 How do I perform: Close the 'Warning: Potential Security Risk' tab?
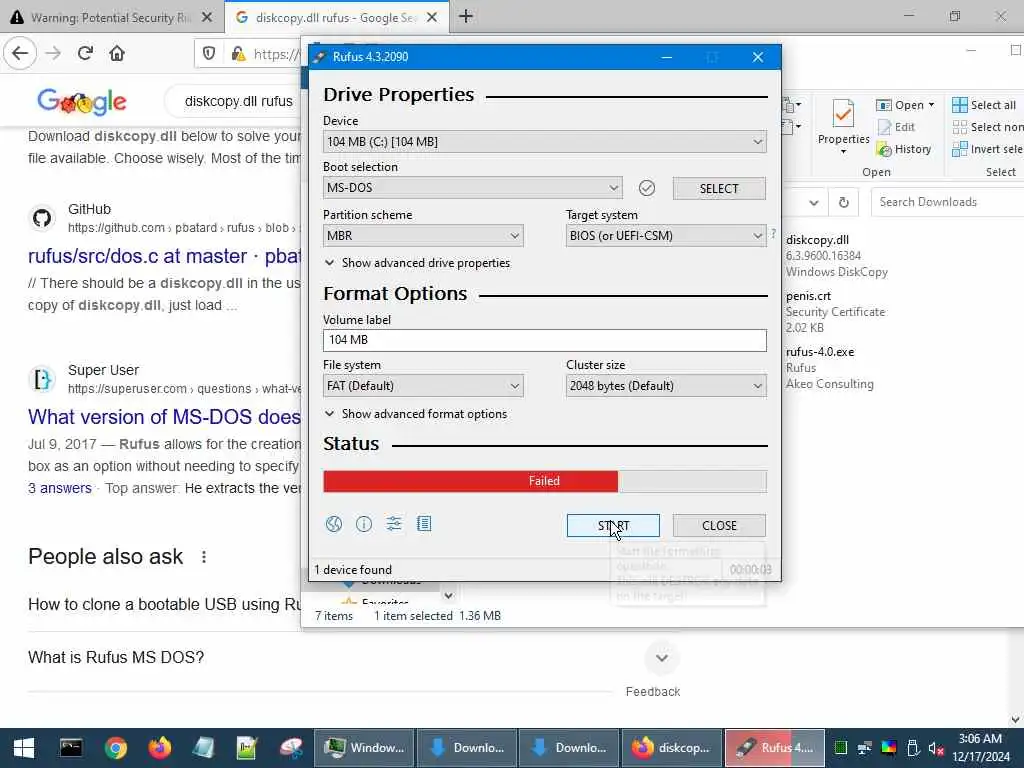tap(207, 18)
